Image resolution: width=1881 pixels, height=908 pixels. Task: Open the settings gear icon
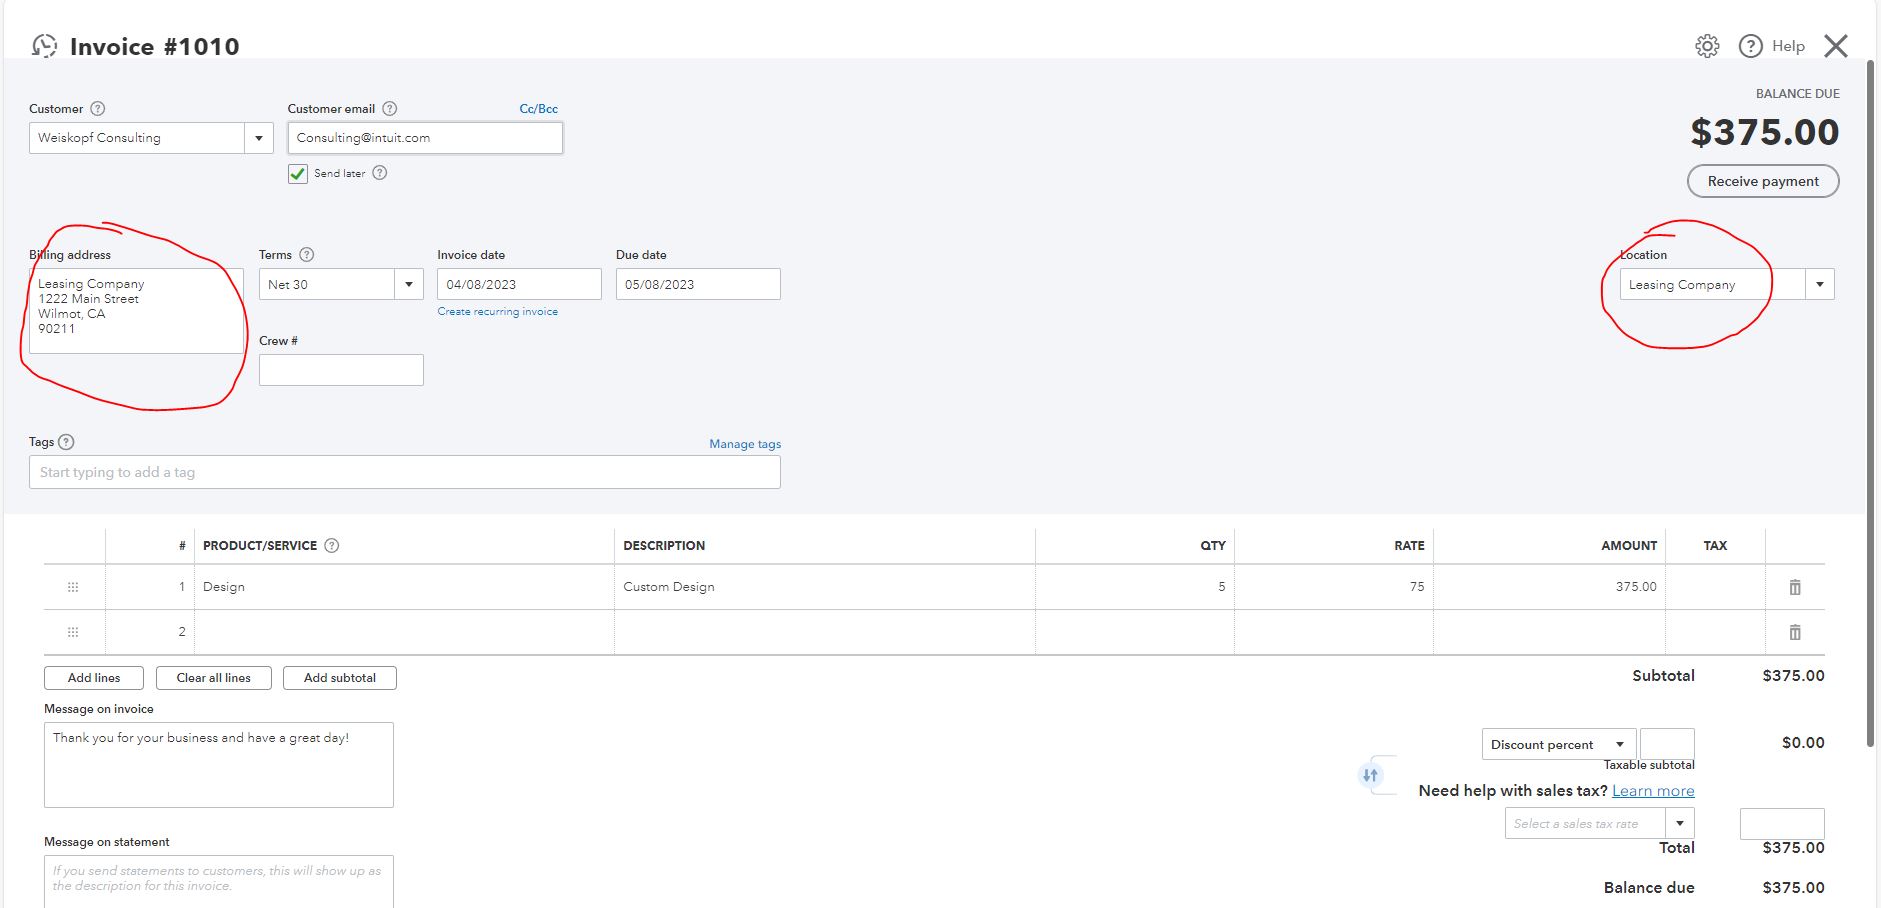coord(1706,45)
